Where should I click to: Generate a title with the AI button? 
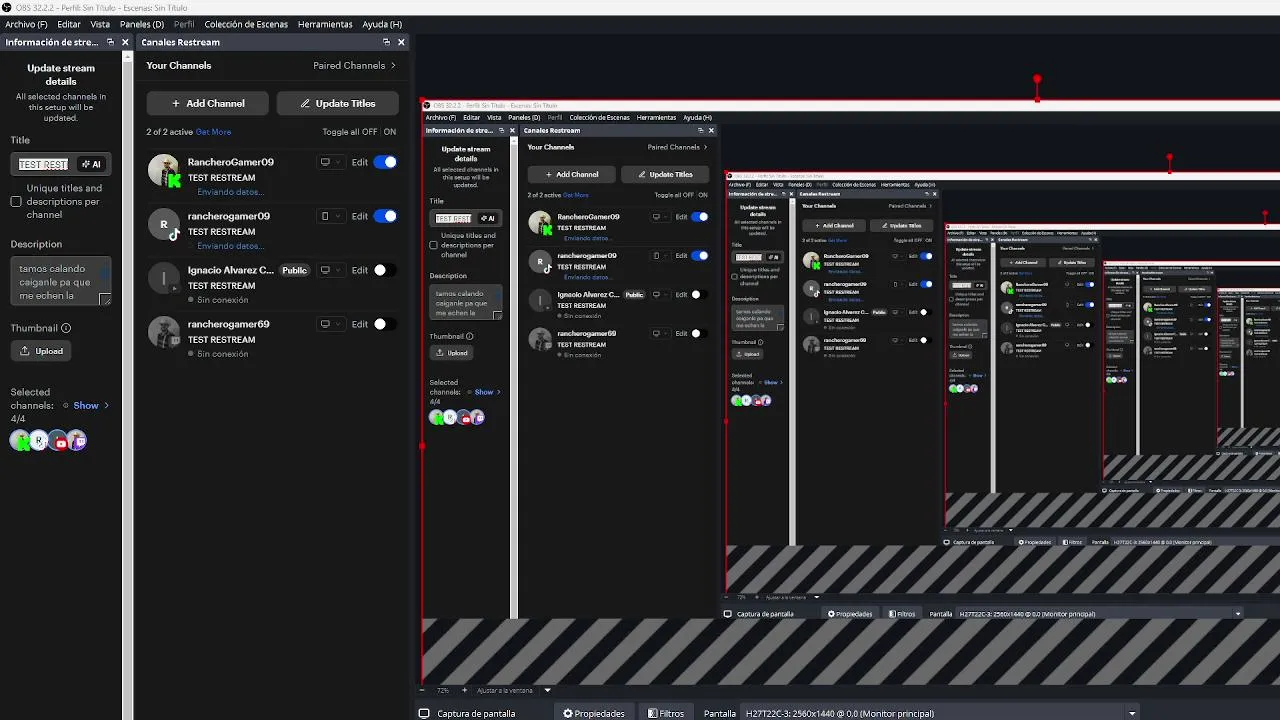pyautogui.click(x=91, y=164)
